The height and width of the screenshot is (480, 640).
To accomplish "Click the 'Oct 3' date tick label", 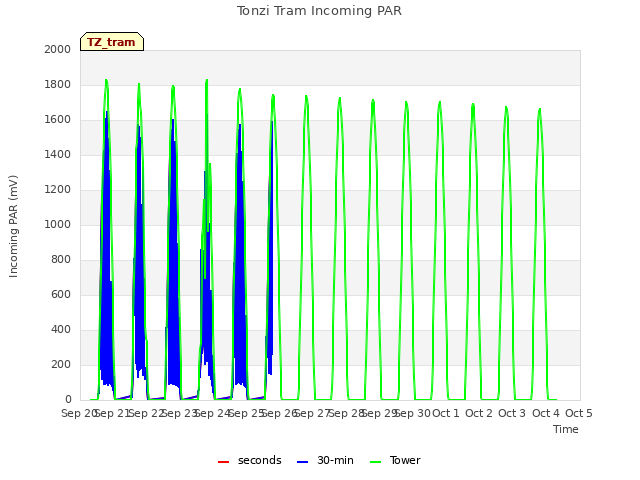I will pyautogui.click(x=512, y=413).
